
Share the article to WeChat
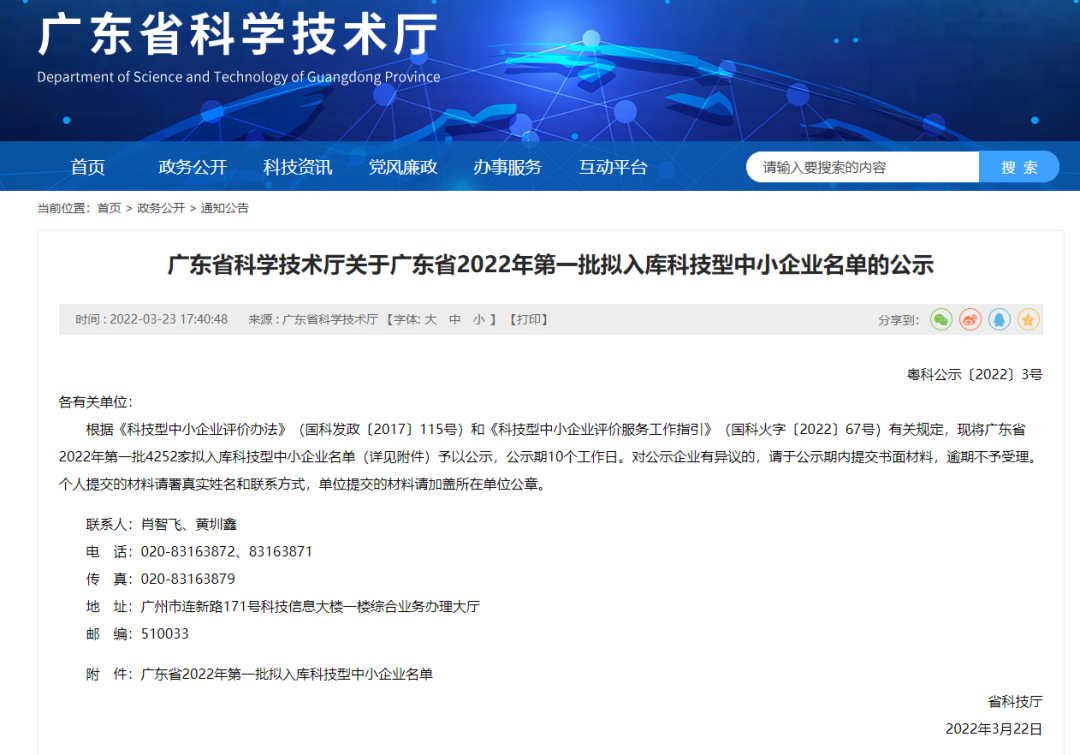coord(940,320)
